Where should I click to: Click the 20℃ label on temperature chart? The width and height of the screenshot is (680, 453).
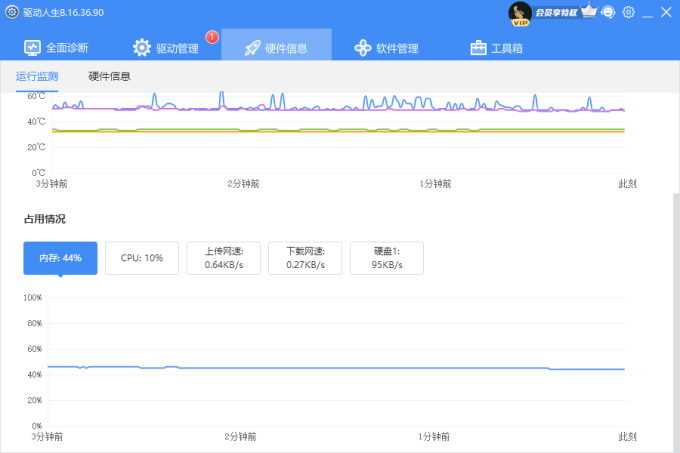pyautogui.click(x=36, y=147)
